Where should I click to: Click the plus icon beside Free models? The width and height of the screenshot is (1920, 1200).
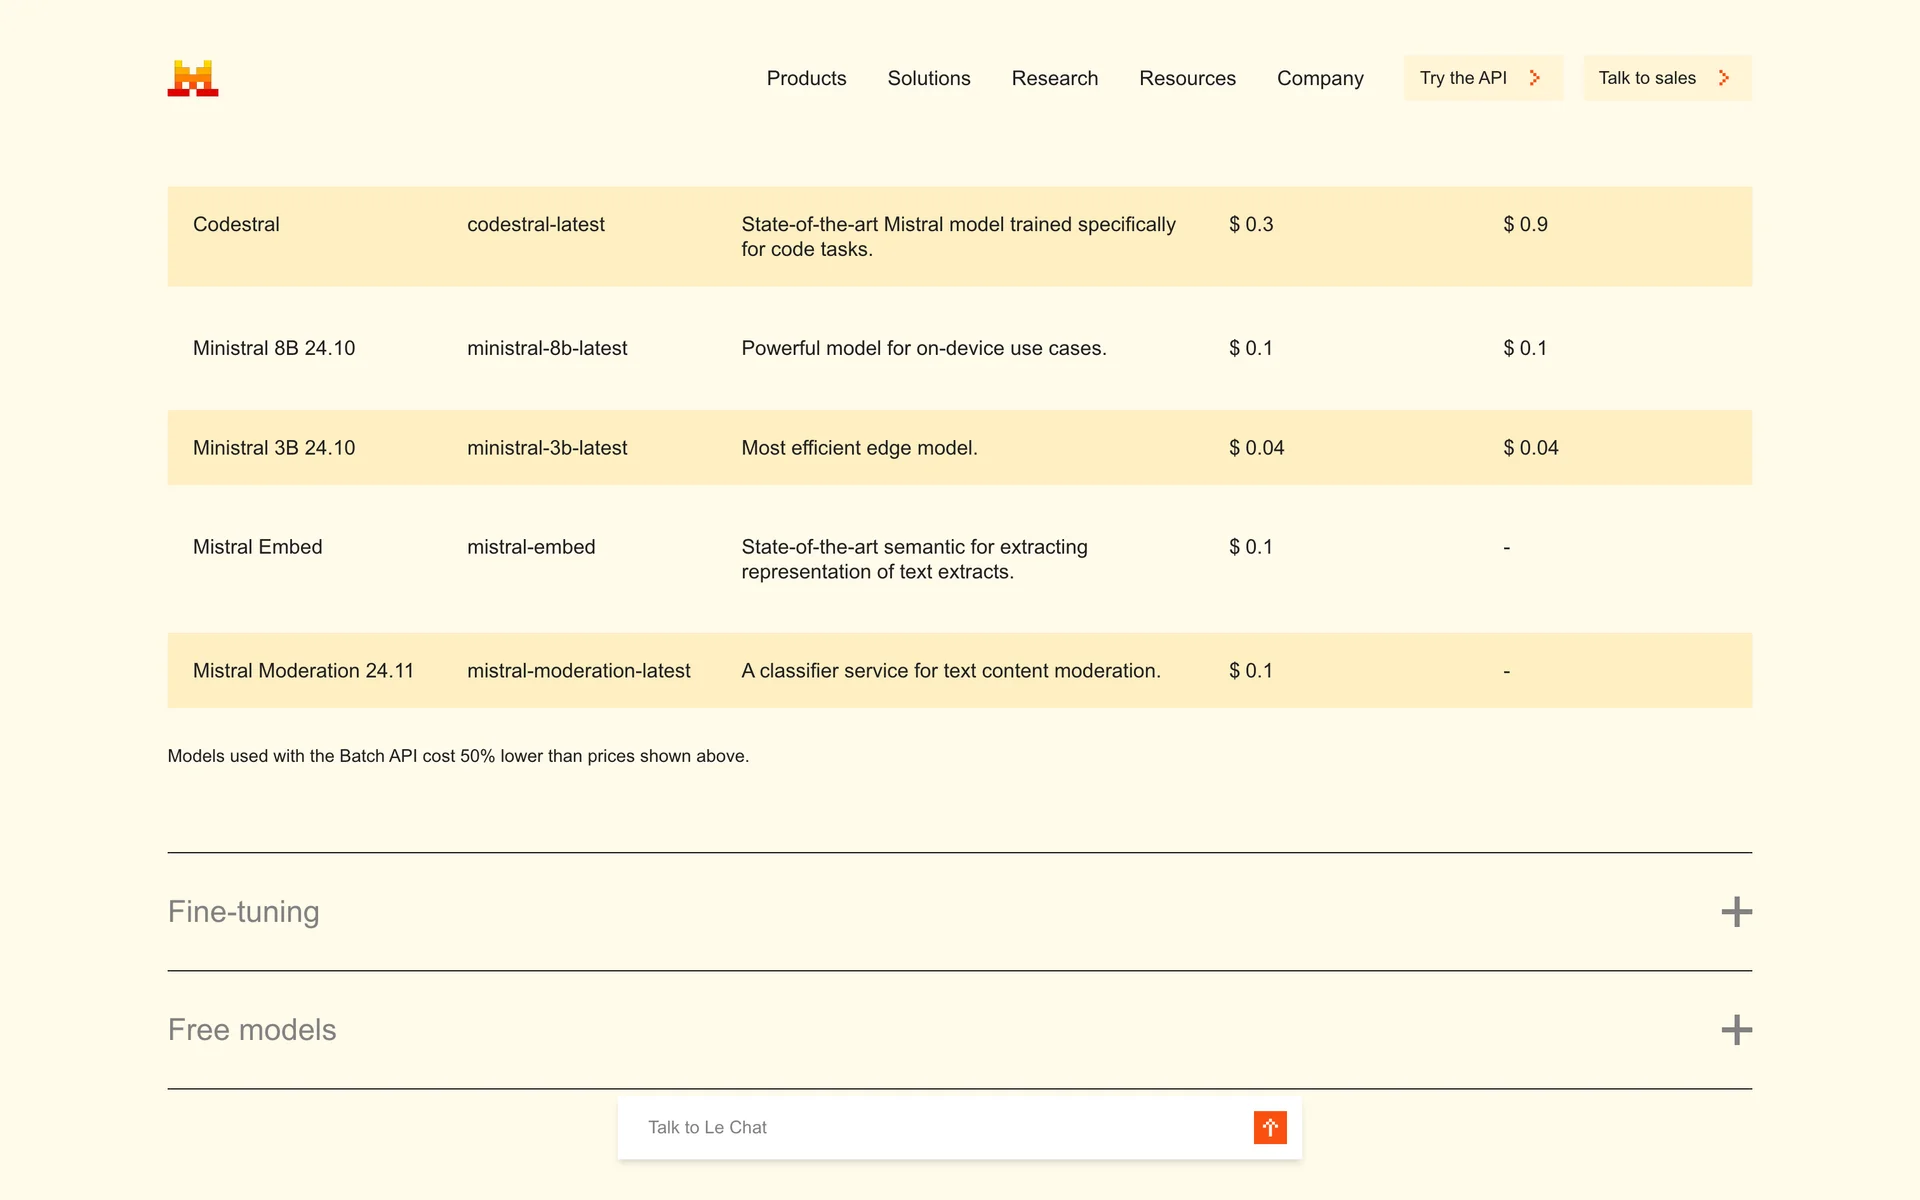click(x=1736, y=1029)
